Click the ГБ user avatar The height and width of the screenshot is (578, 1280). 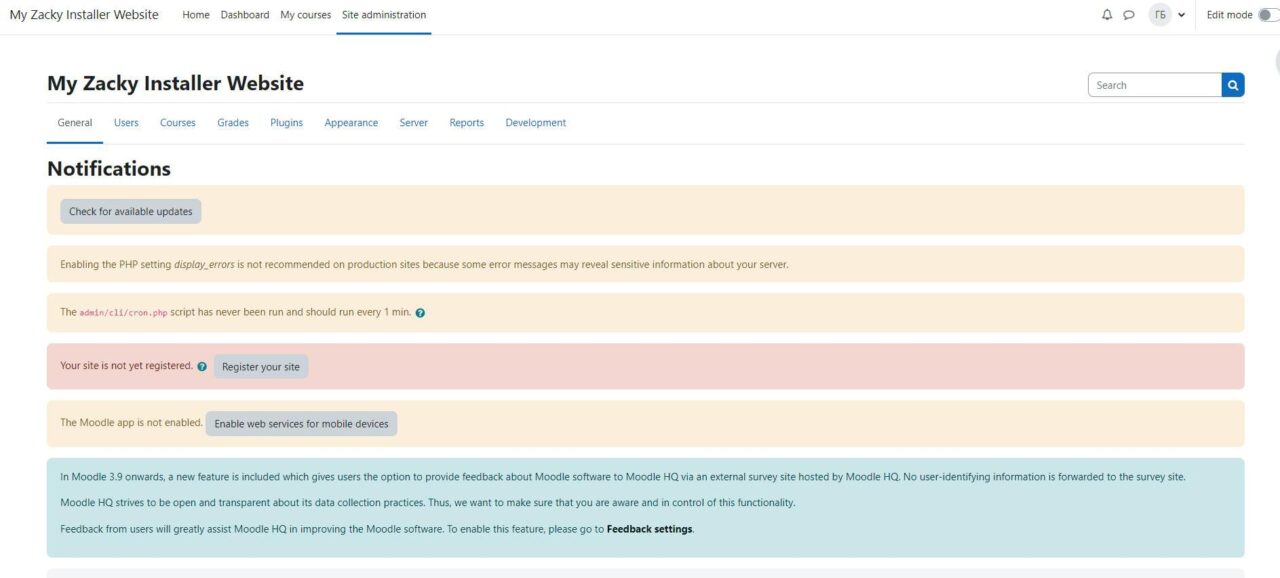(1161, 14)
